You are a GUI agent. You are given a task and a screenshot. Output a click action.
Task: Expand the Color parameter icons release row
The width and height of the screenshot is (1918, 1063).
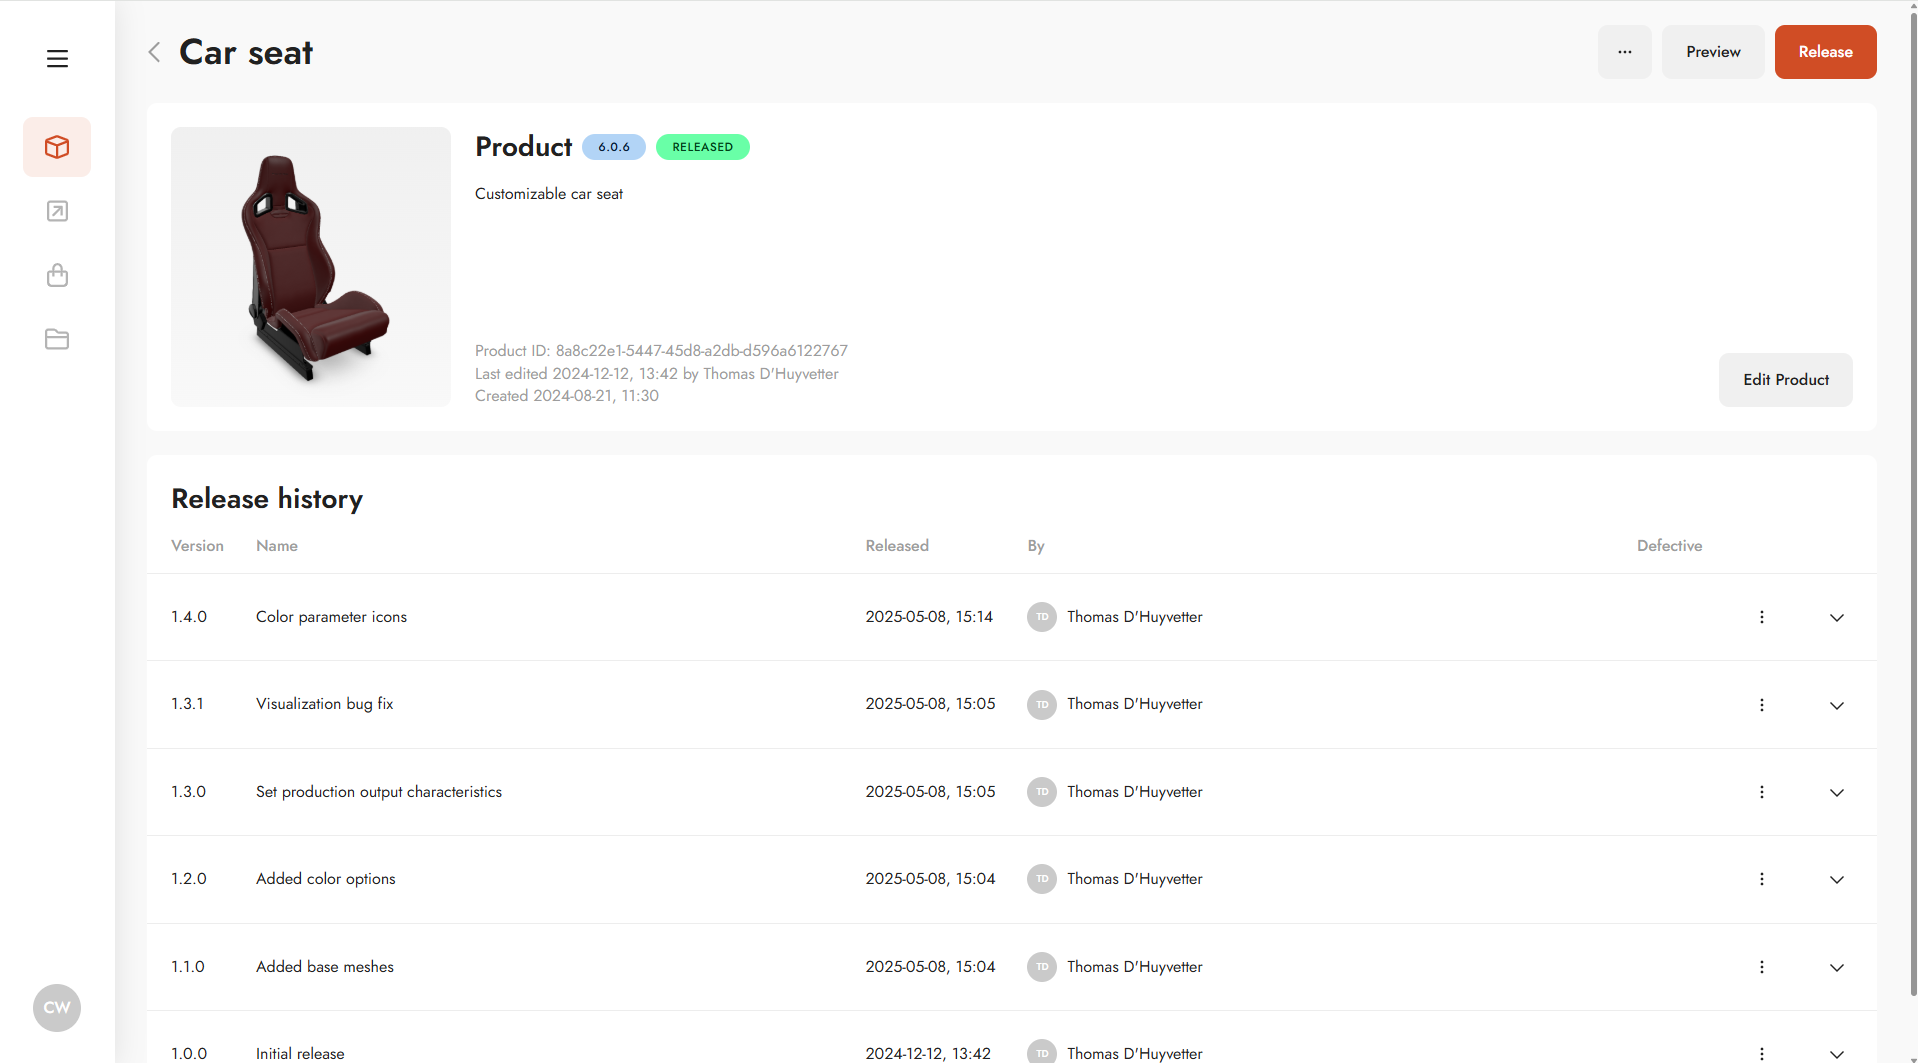[1836, 617]
